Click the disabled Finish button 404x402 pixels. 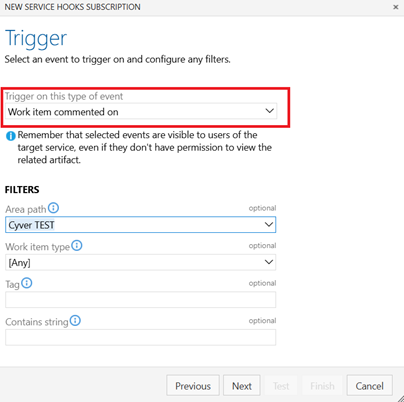[x=322, y=386]
